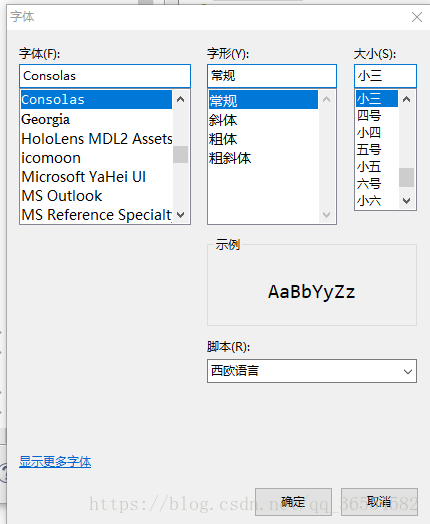Select Georgia in the font list
Screen dimensions: 430x524
coord(96,119)
